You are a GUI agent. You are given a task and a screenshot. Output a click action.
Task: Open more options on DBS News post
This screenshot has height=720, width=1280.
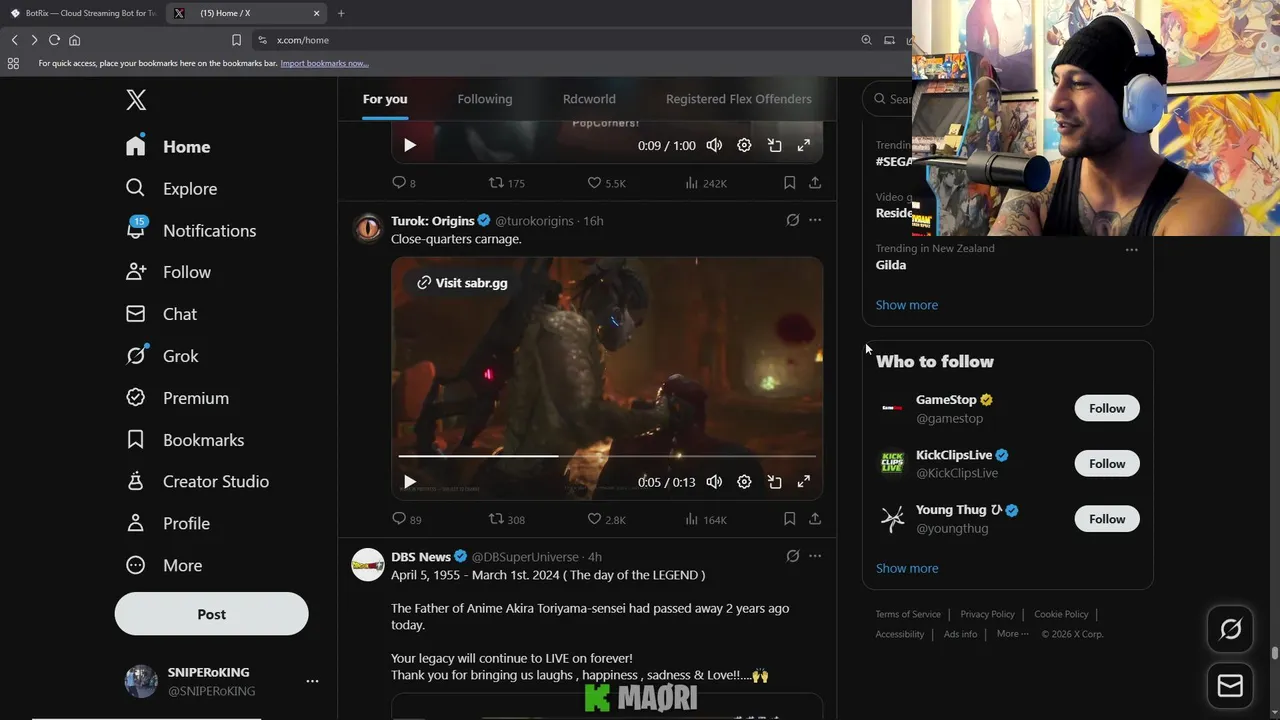tap(815, 556)
